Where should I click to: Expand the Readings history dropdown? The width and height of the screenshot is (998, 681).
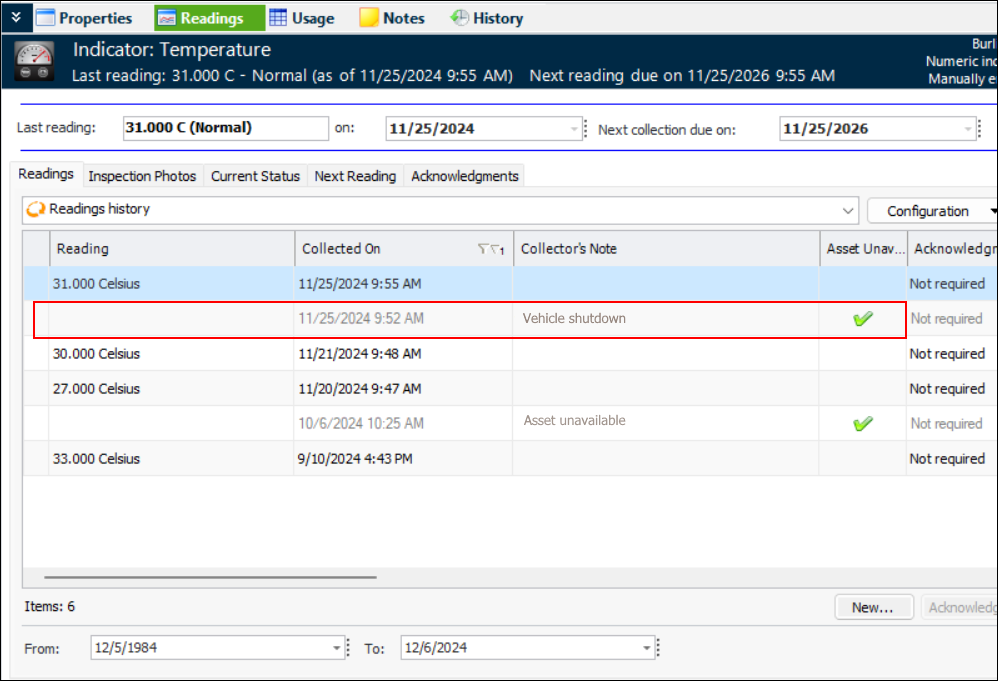click(849, 211)
